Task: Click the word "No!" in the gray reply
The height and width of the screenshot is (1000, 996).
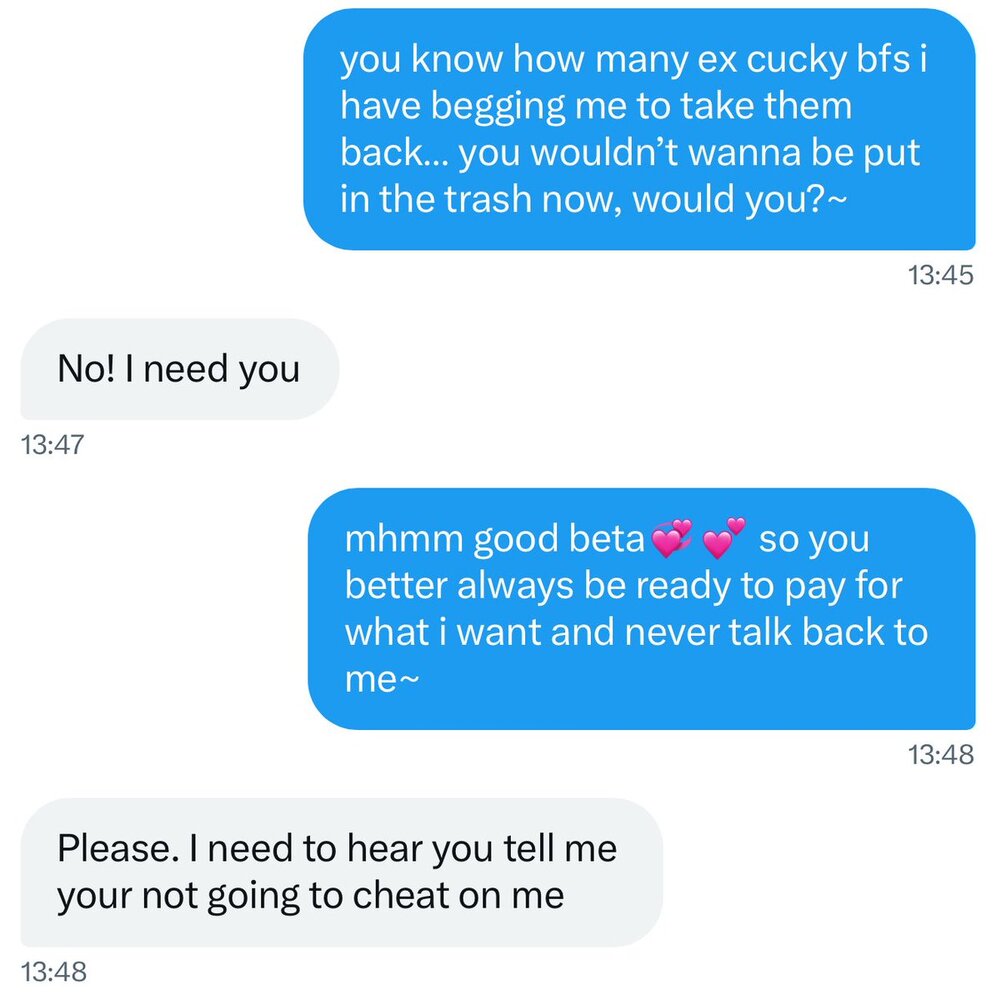Action: pyautogui.click(x=82, y=370)
